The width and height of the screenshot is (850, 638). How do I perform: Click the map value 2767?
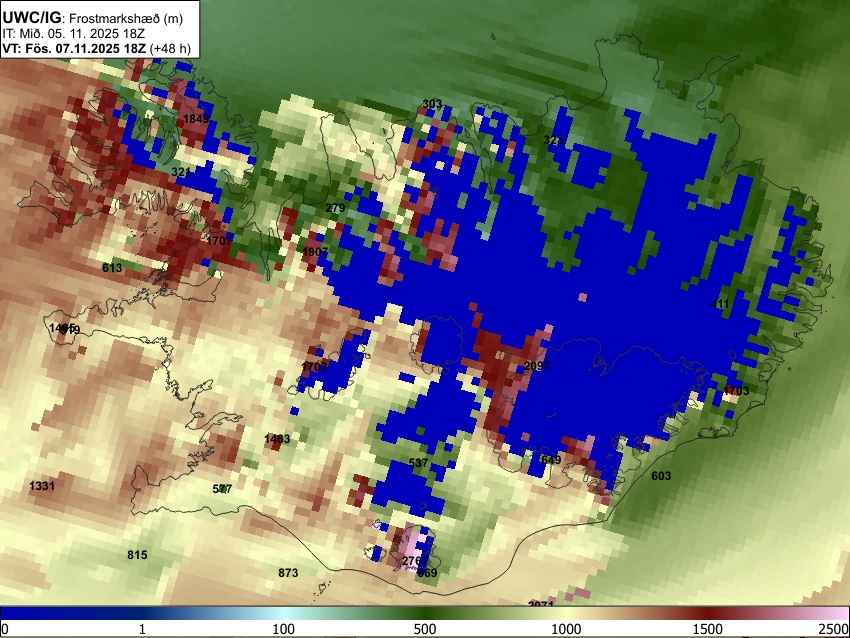pyautogui.click(x=415, y=561)
